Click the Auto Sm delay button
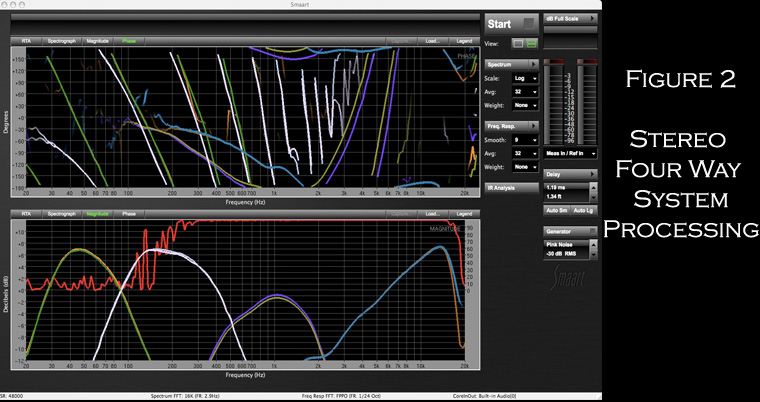The height and width of the screenshot is (402, 760). [x=556, y=210]
